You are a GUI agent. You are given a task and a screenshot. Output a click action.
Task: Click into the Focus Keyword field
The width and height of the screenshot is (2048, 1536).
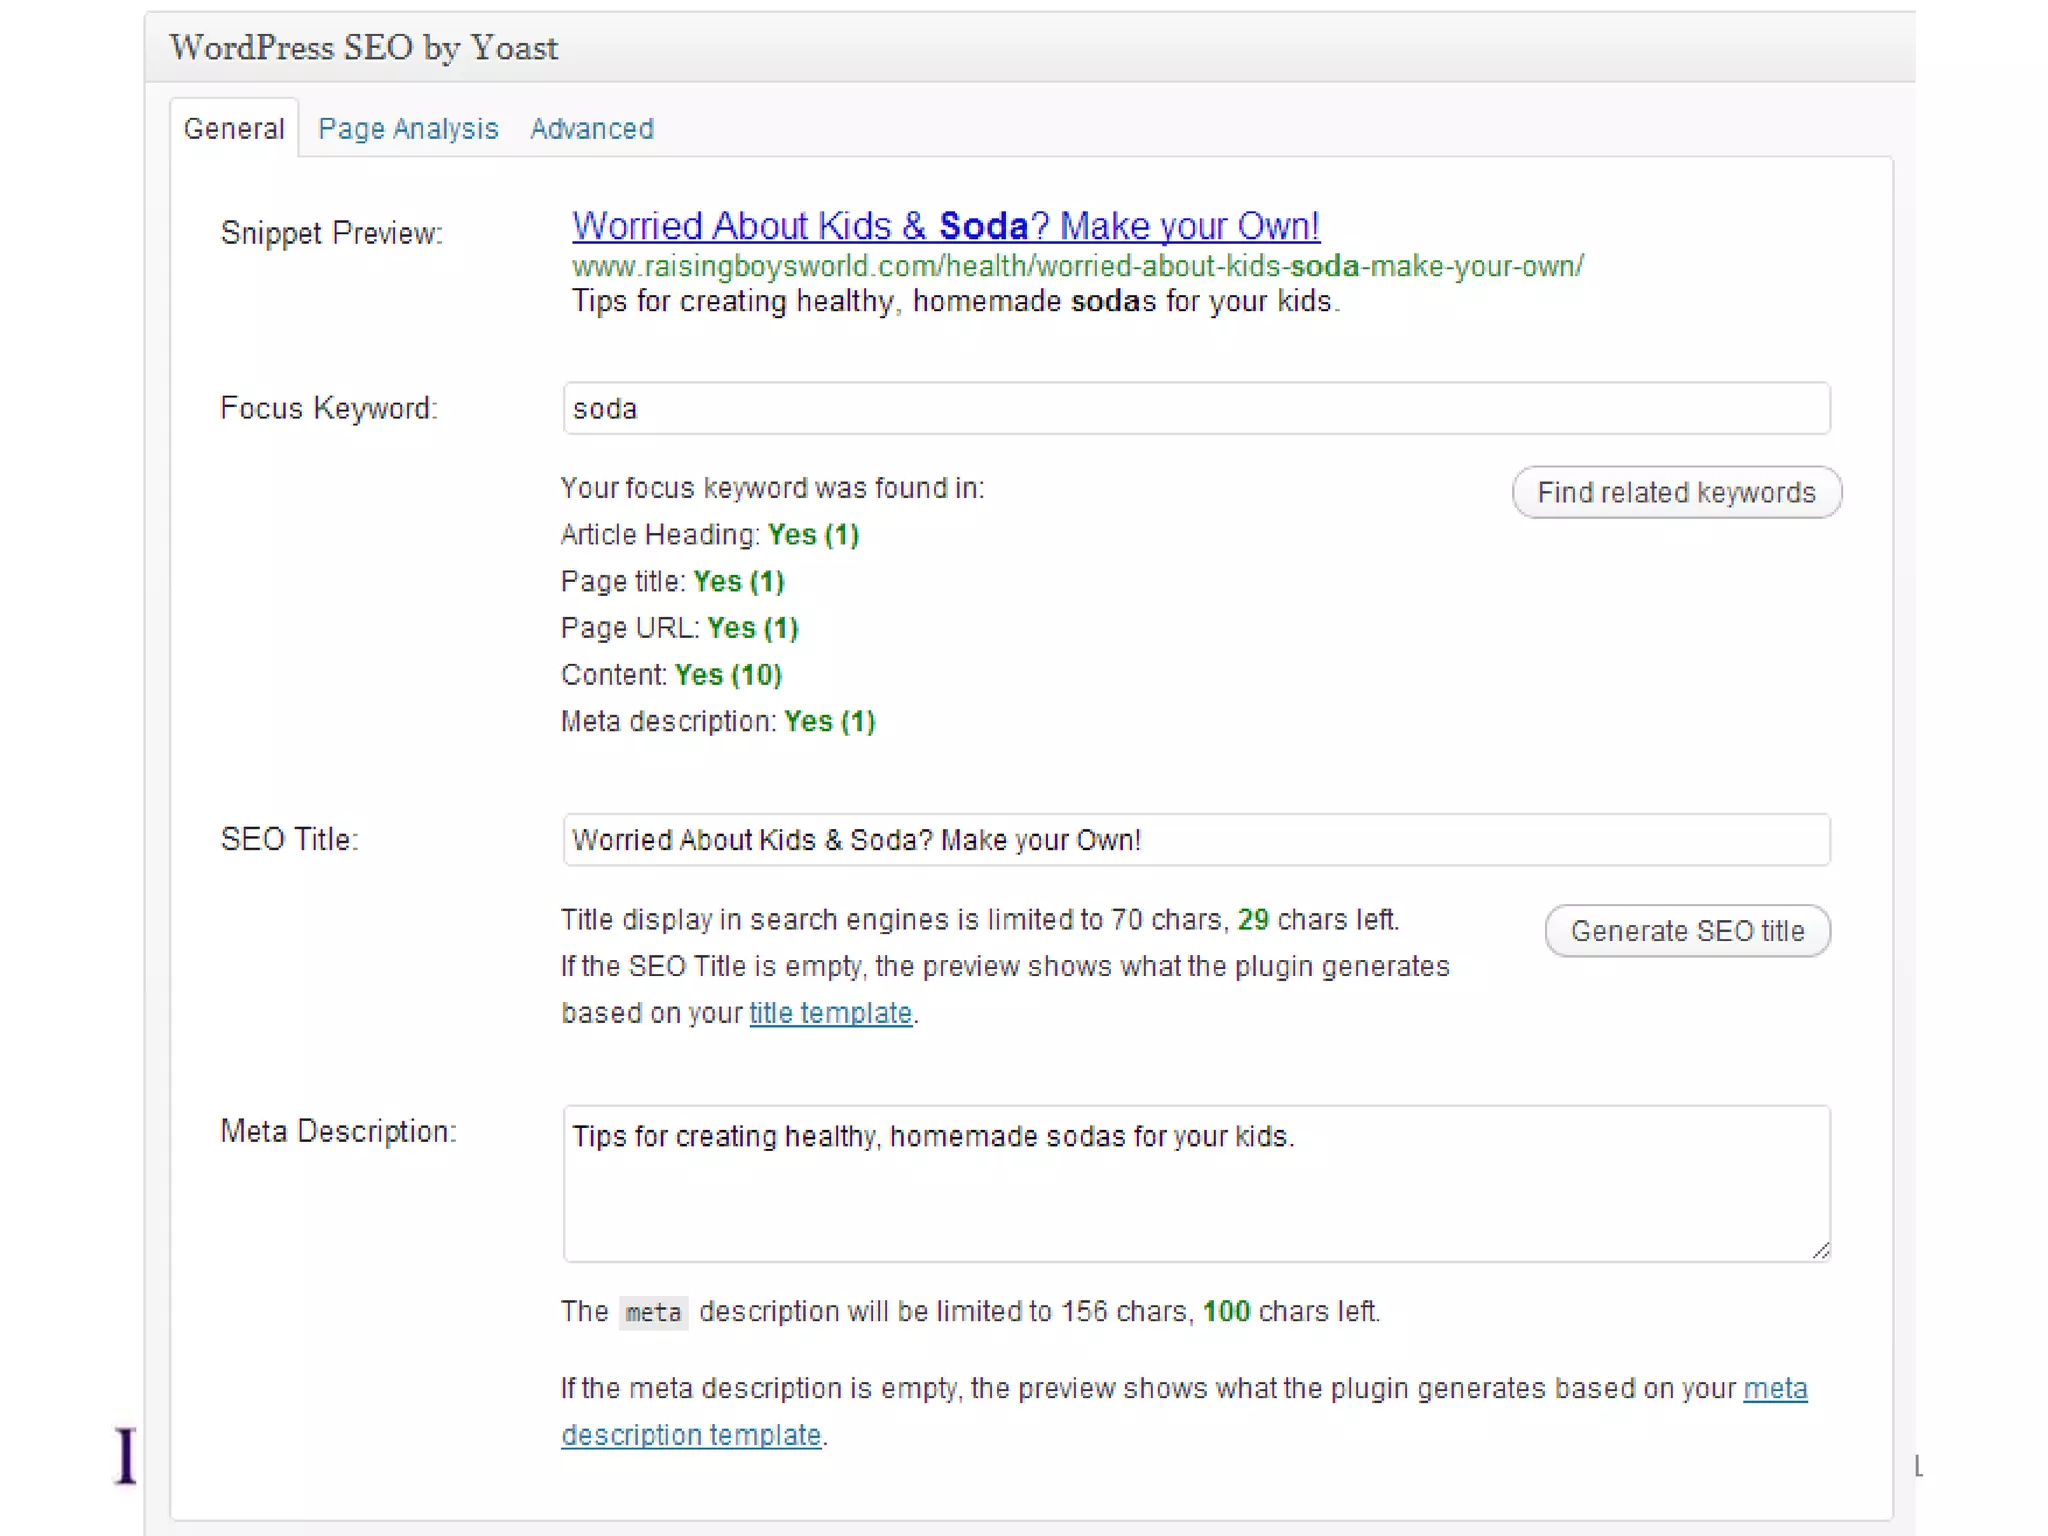pyautogui.click(x=1196, y=408)
